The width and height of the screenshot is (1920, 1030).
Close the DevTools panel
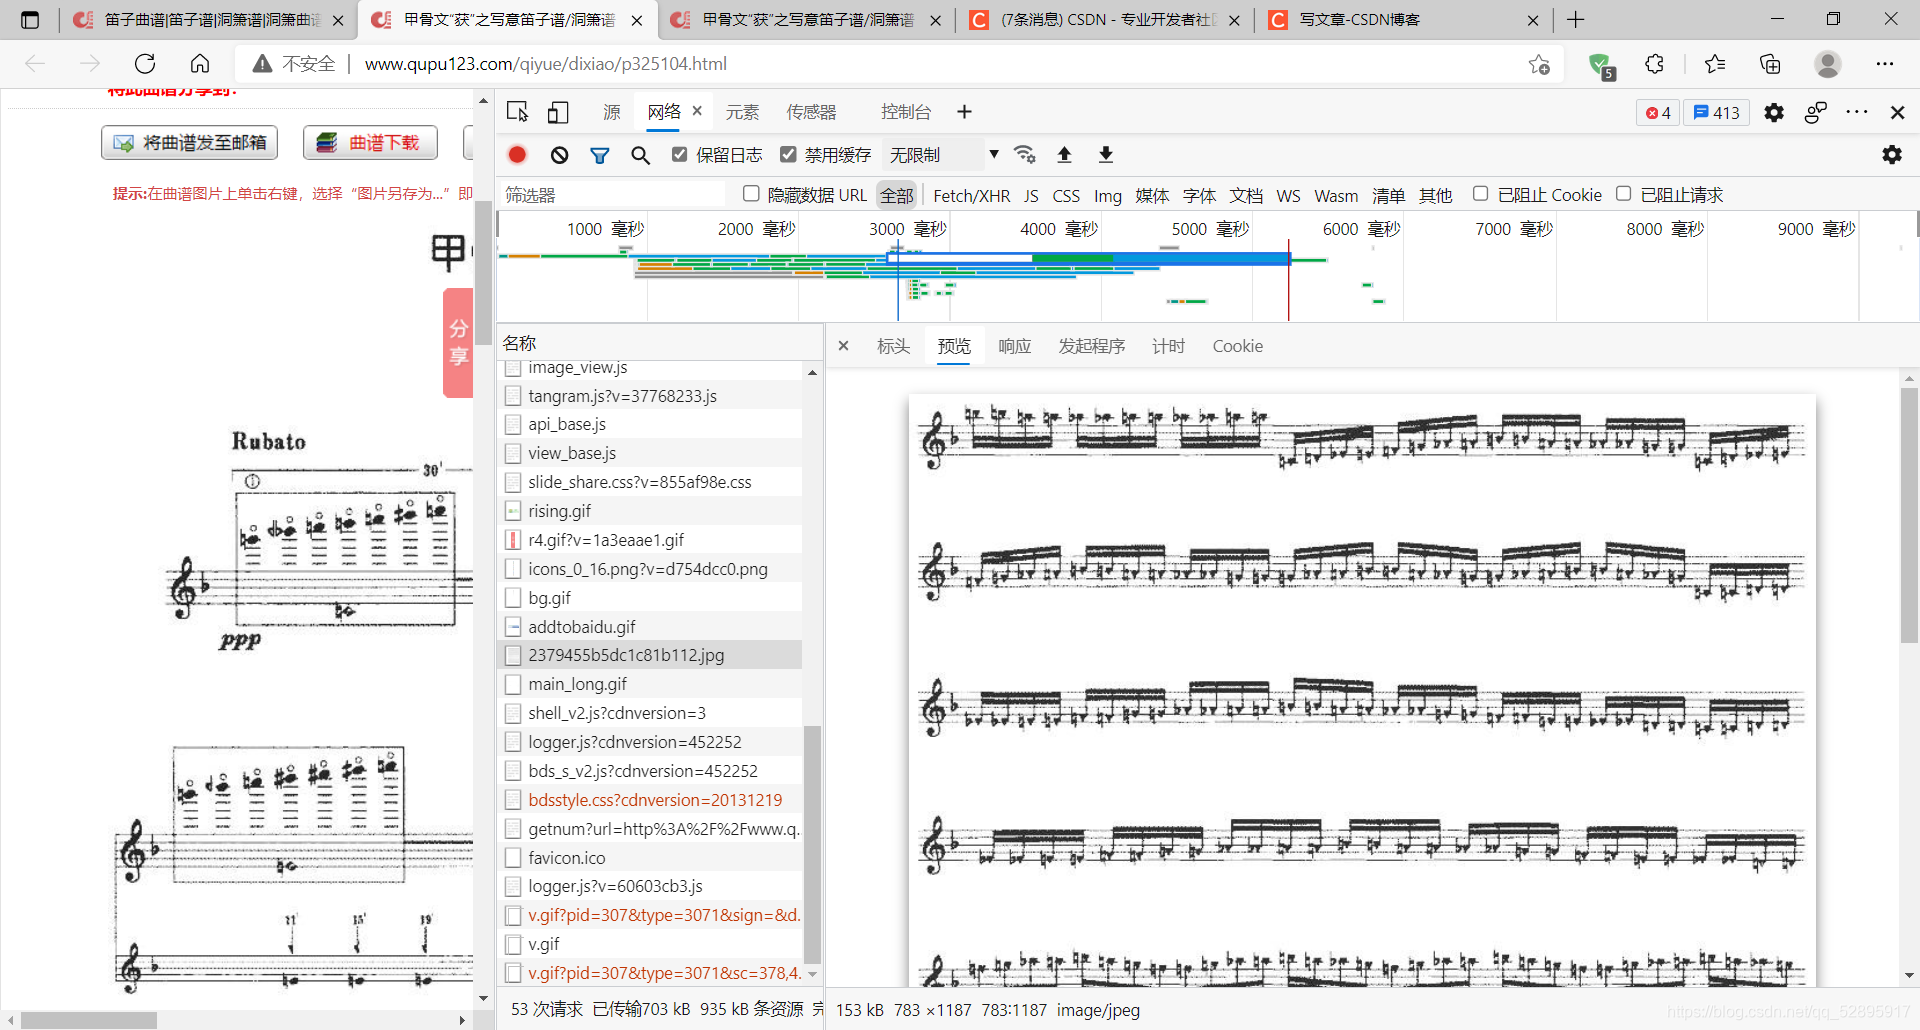(x=1898, y=112)
